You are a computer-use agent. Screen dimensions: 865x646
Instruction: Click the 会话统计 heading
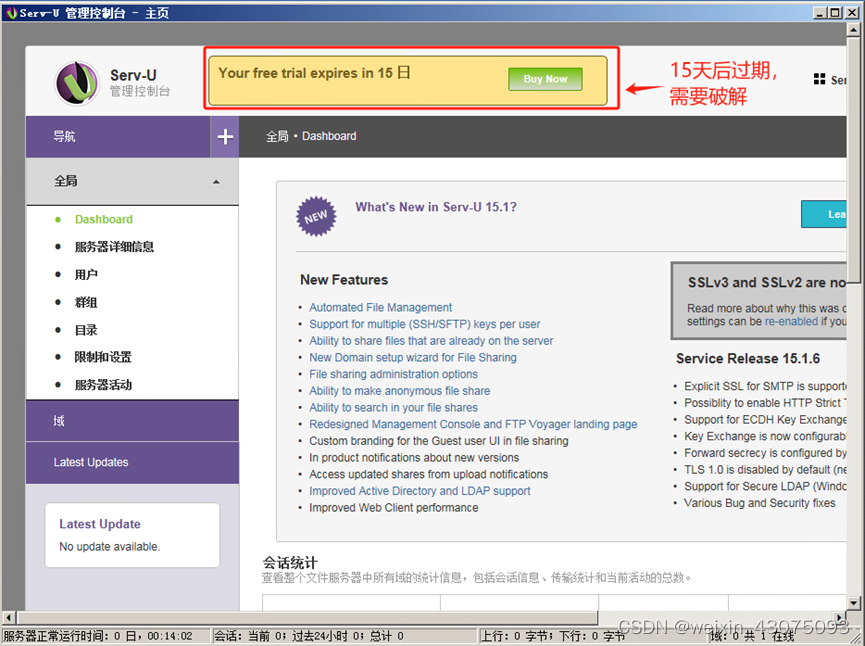pos(290,563)
